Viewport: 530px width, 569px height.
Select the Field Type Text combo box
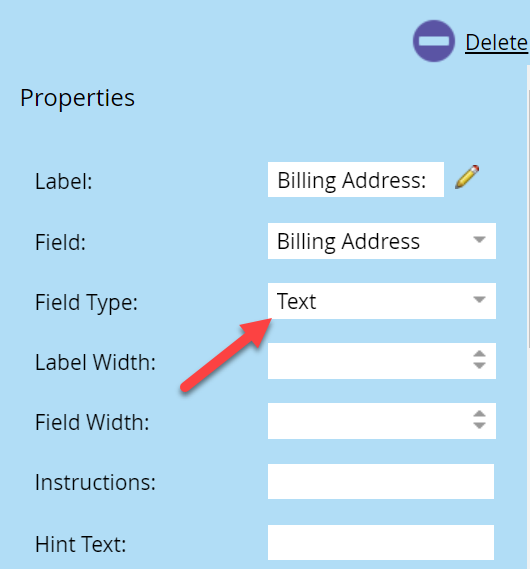(382, 301)
